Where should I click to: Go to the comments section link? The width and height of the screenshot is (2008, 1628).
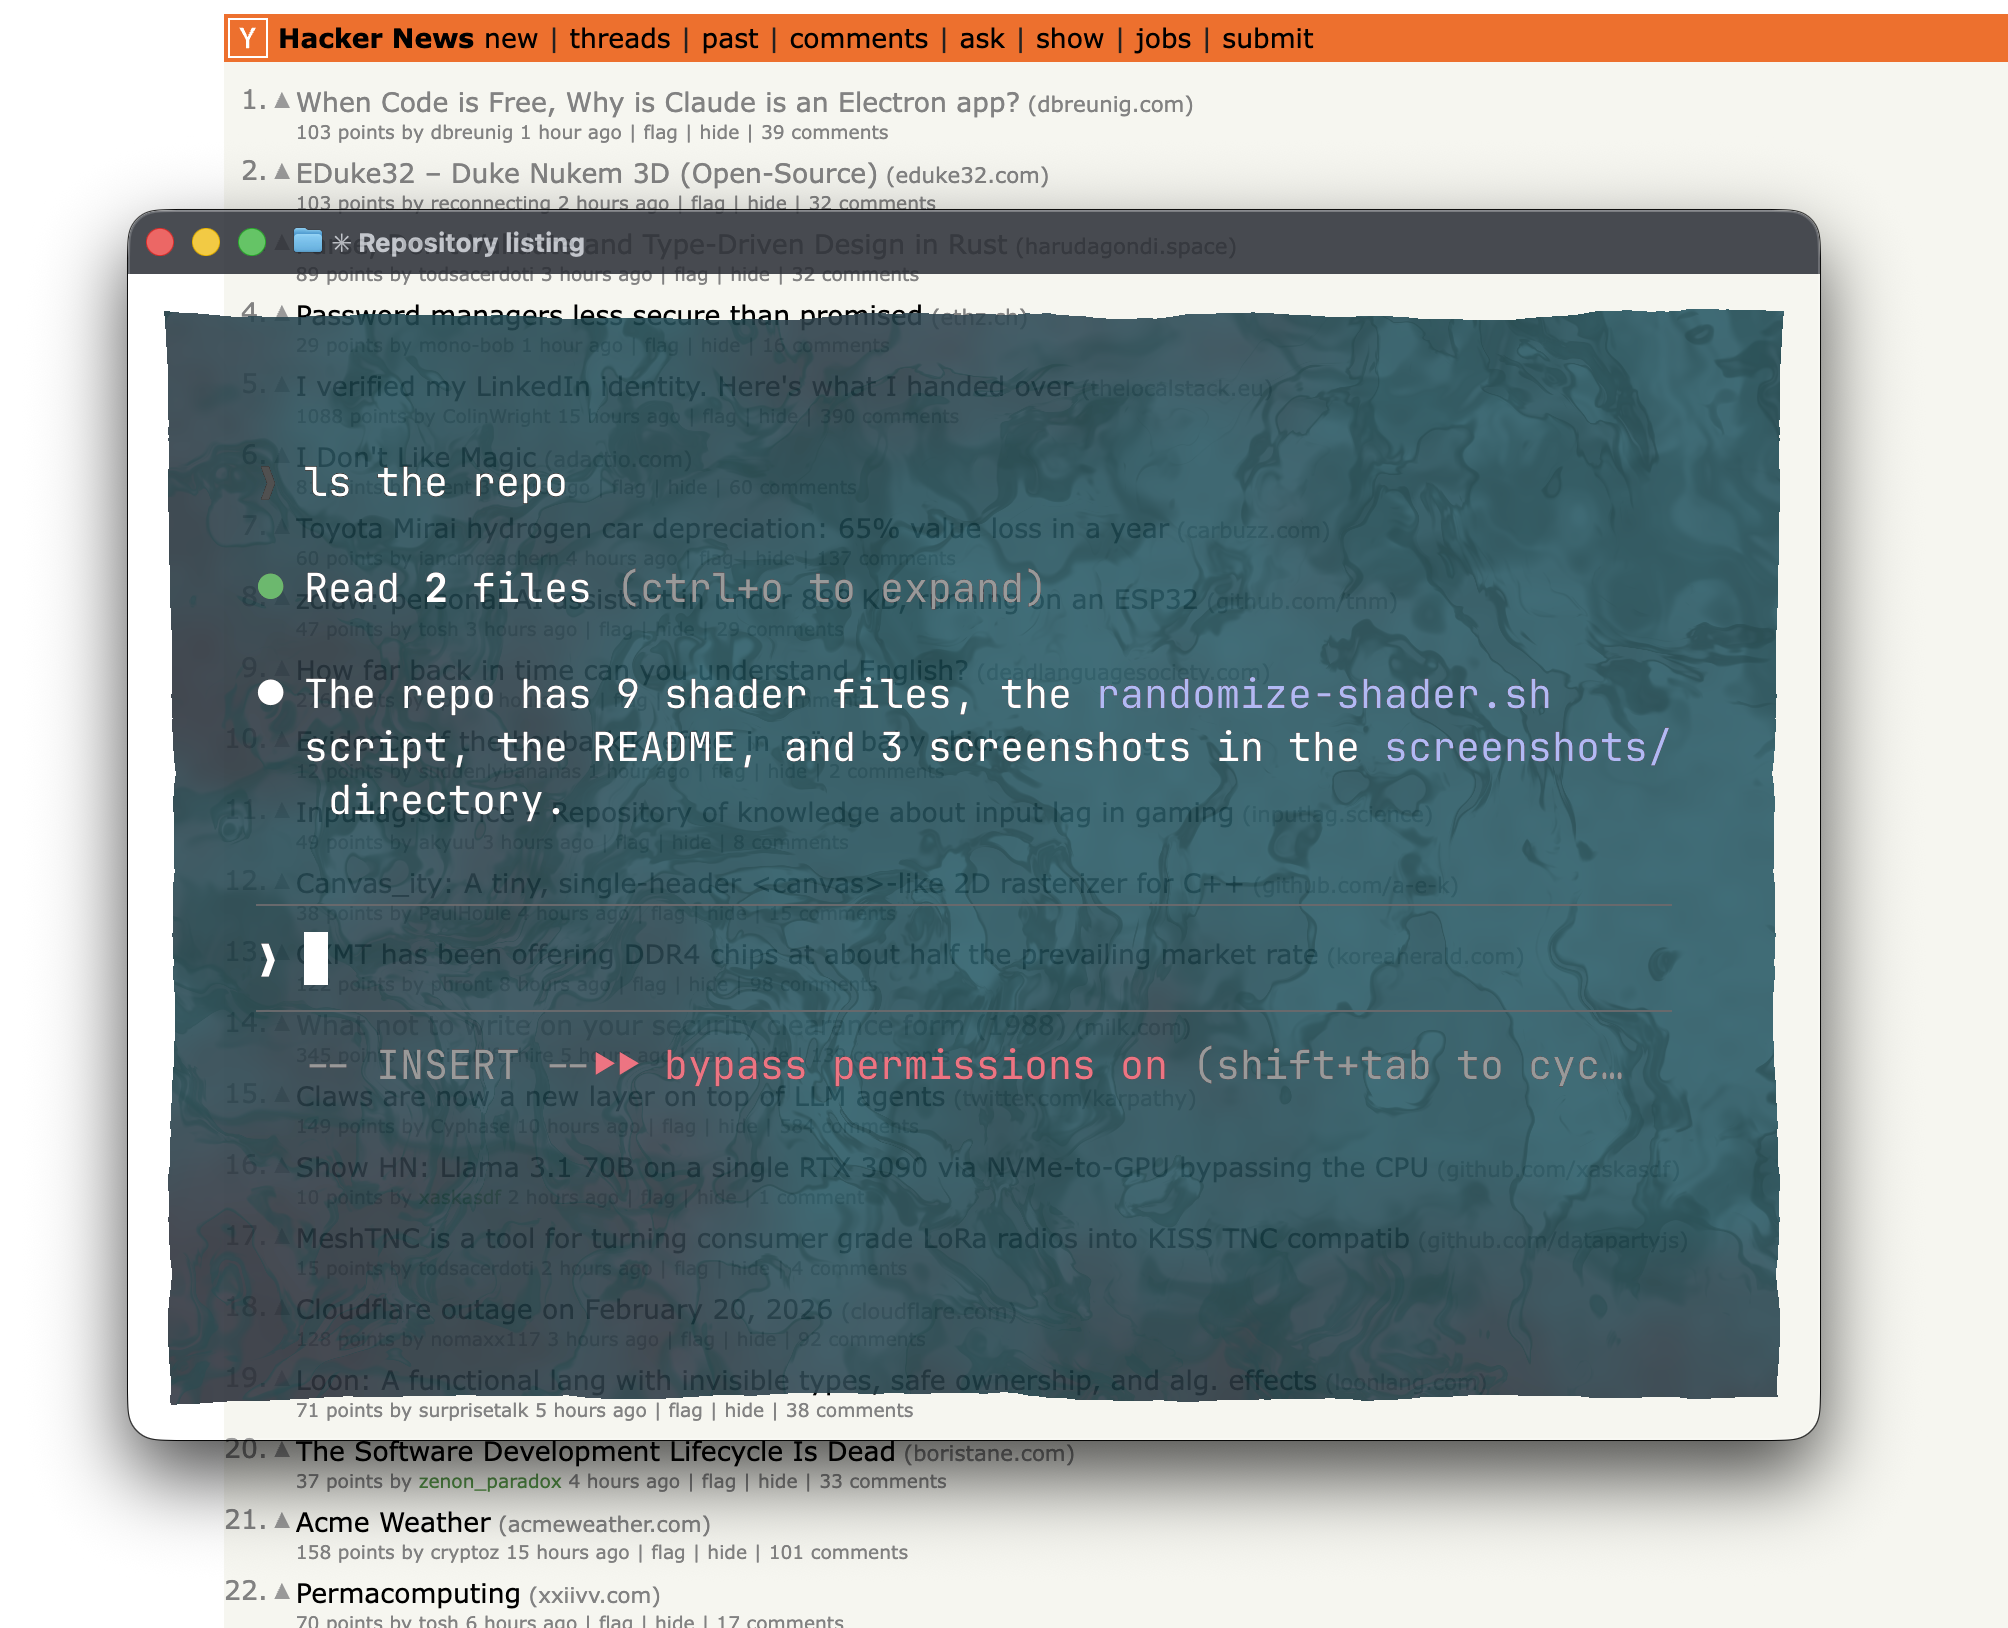click(x=858, y=39)
